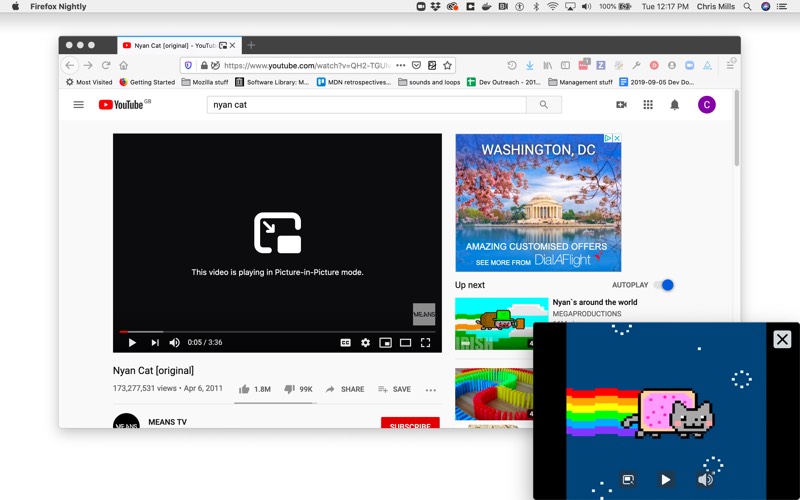The height and width of the screenshot is (500, 800).
Task: Like the Nyan Cat video
Action: click(255, 389)
